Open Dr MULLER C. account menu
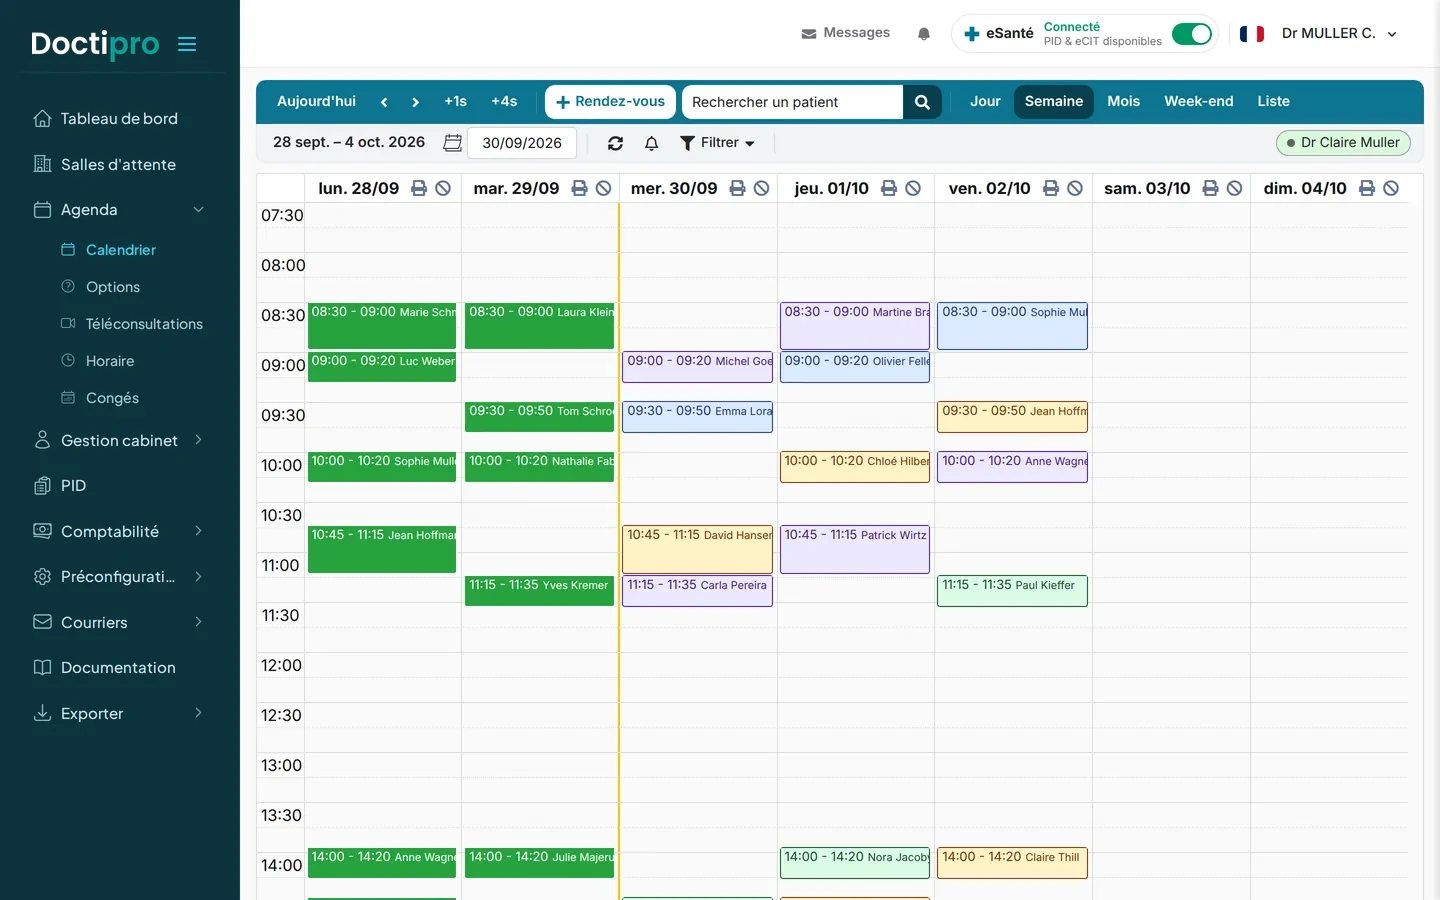1440x900 pixels. [1339, 34]
